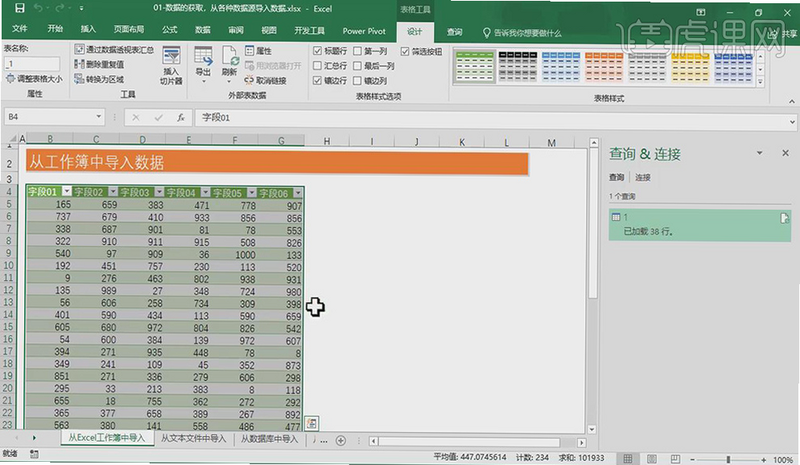Open the filter dropdown for 字段04
Viewport: 800px width, 465px height.
[205, 192]
